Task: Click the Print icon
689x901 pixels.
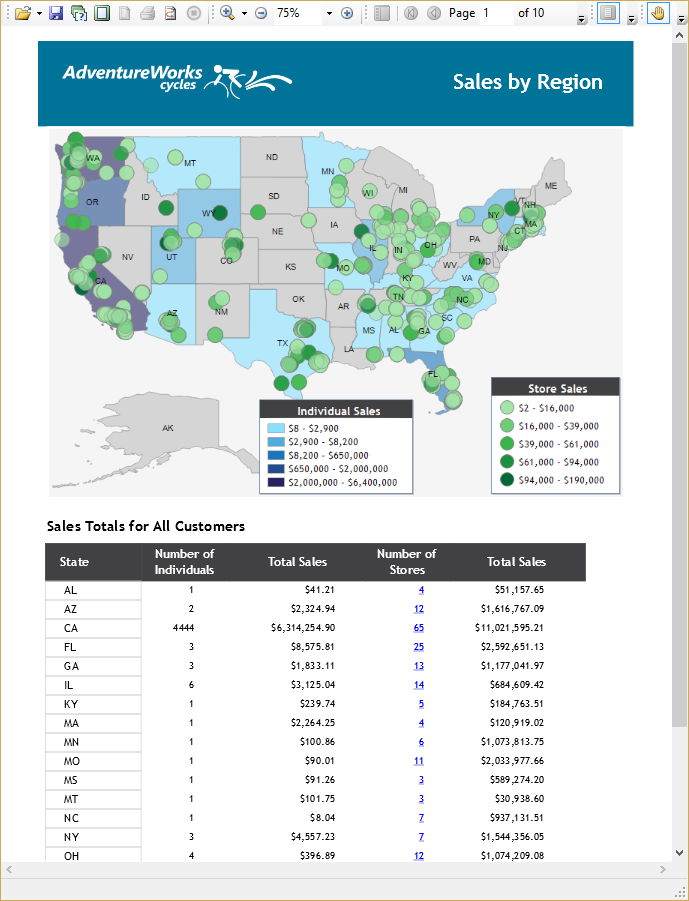Action: (148, 13)
